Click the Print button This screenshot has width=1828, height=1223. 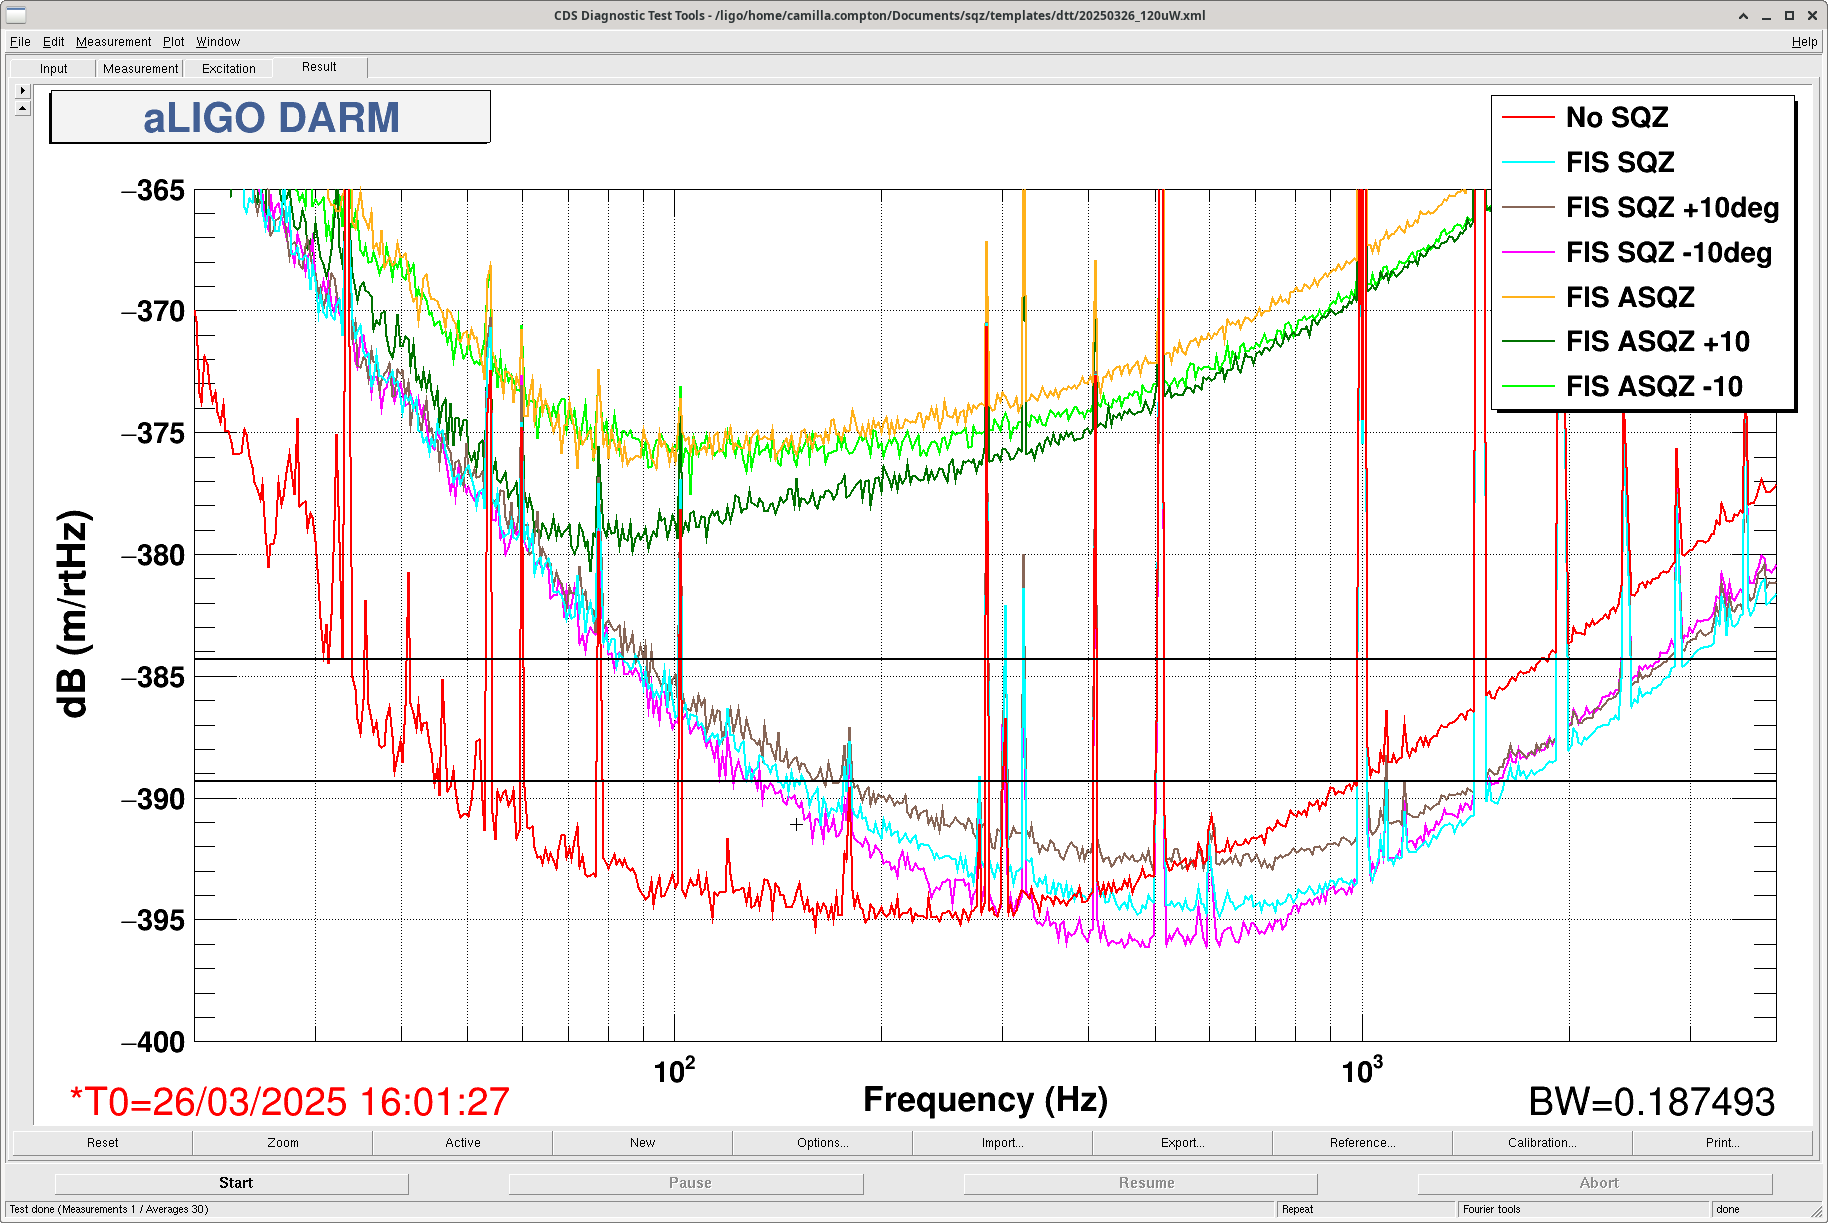click(x=1722, y=1142)
